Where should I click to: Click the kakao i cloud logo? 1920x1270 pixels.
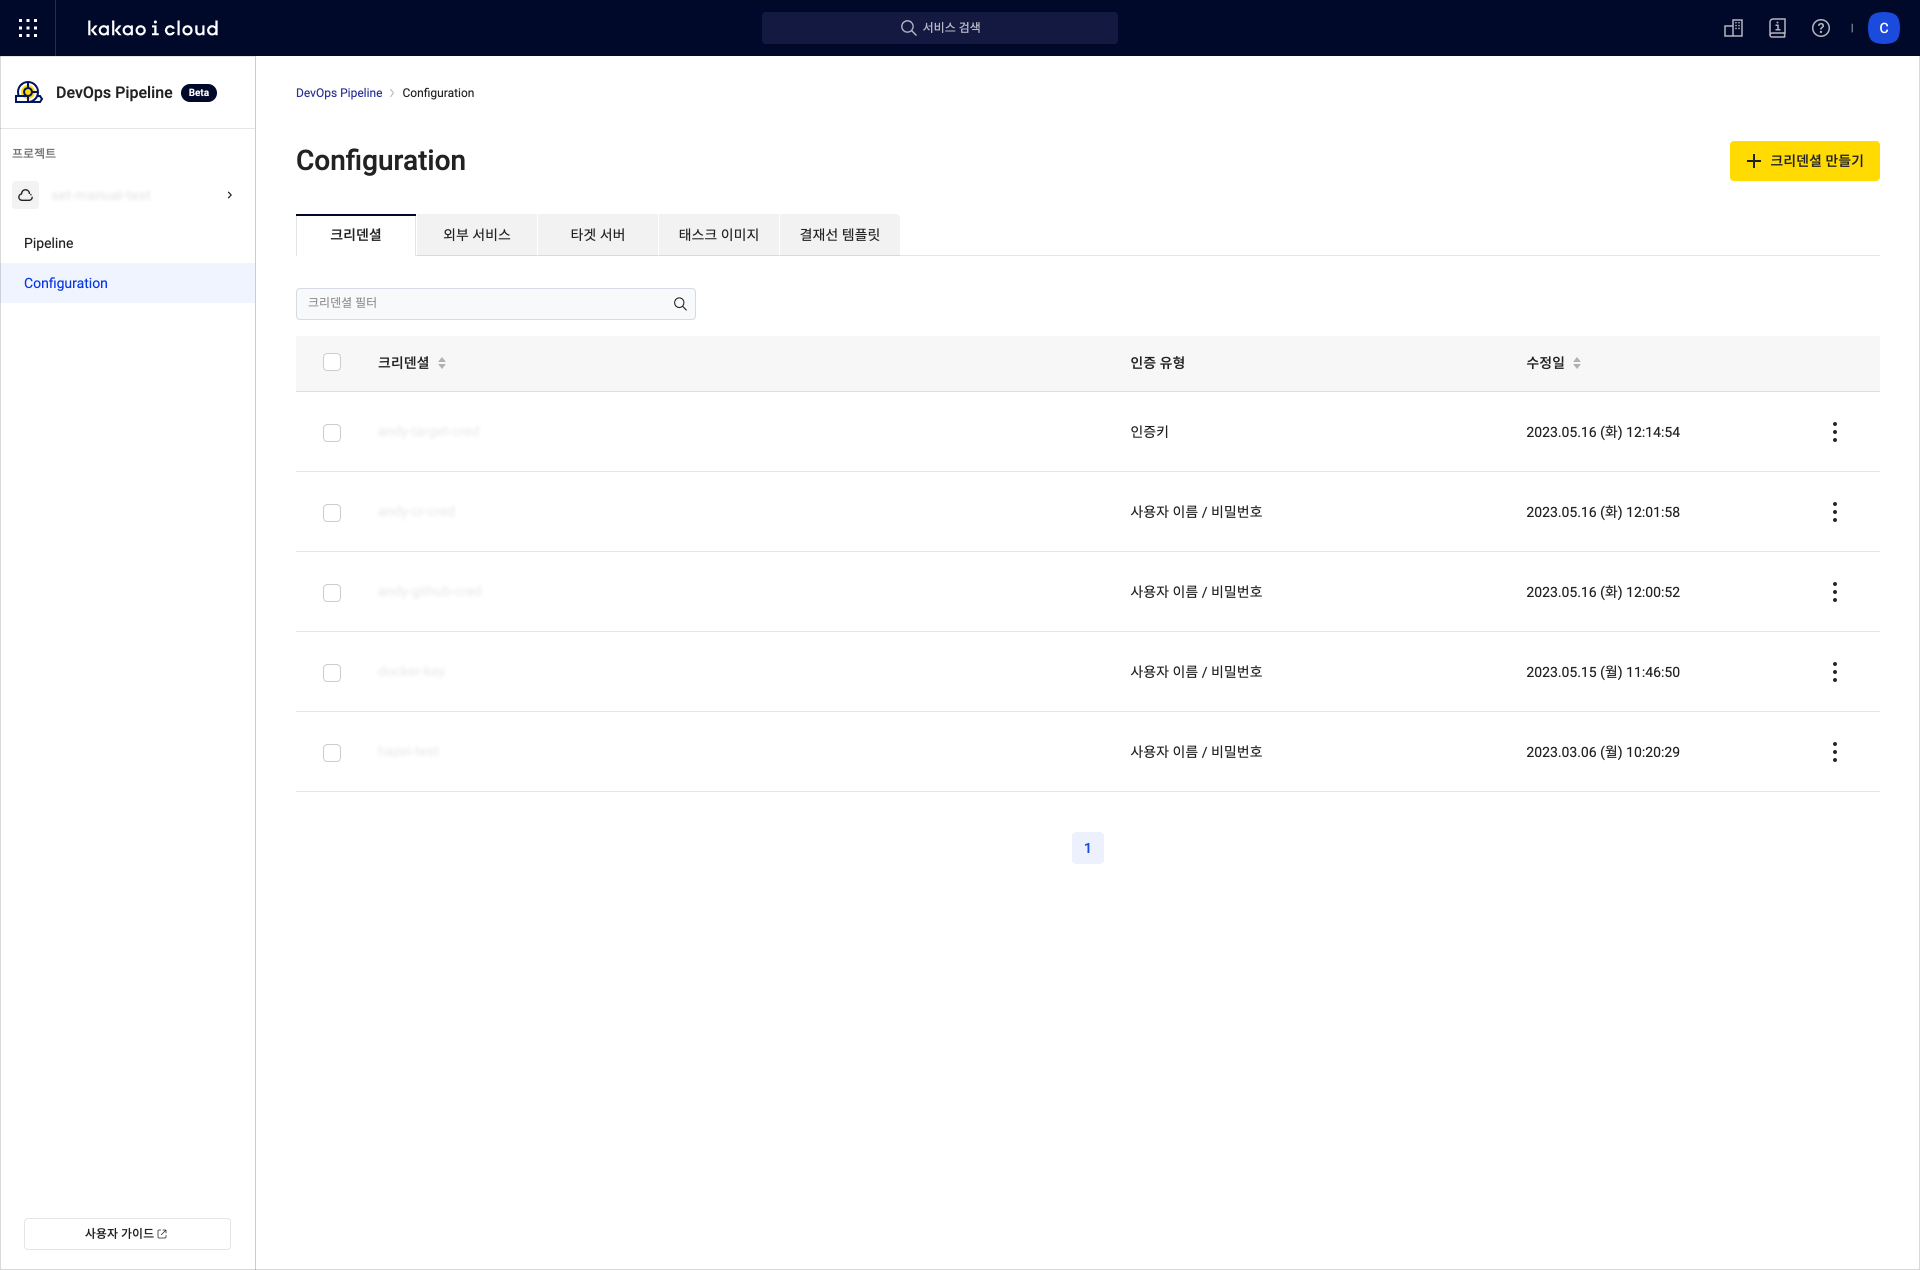click(153, 28)
